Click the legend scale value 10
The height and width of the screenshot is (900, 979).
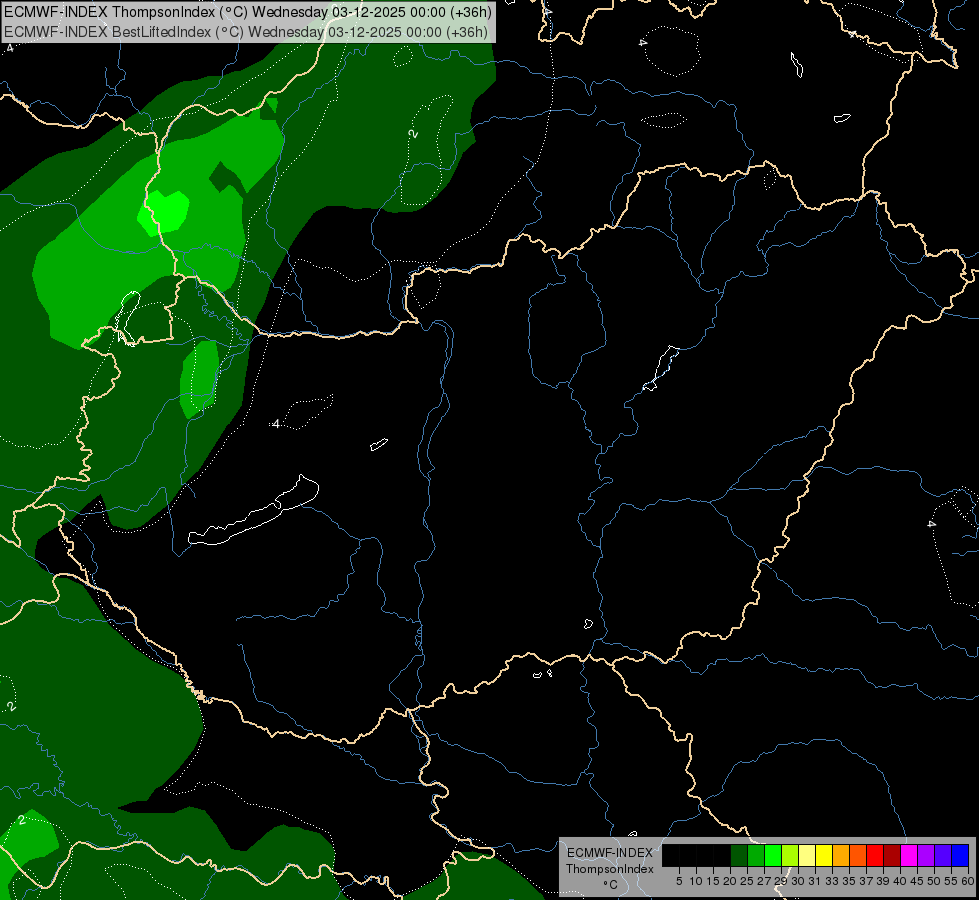click(696, 881)
